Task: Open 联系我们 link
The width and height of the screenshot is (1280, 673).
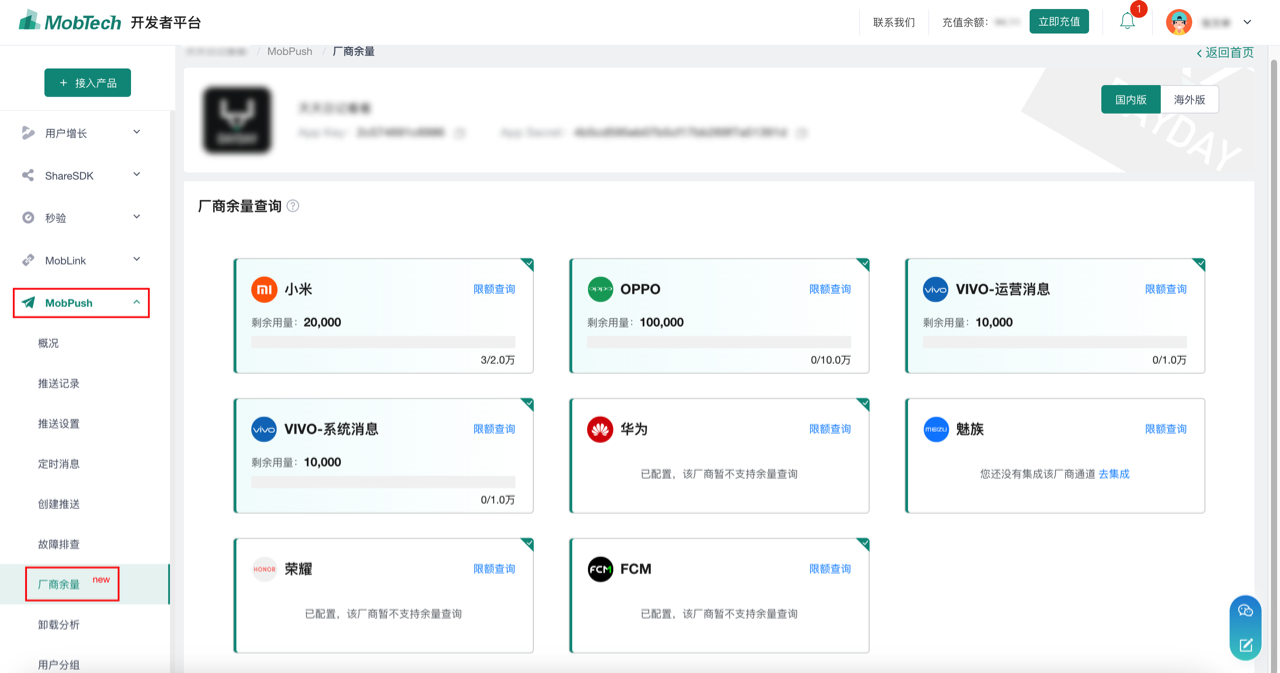Action: pyautogui.click(x=894, y=22)
